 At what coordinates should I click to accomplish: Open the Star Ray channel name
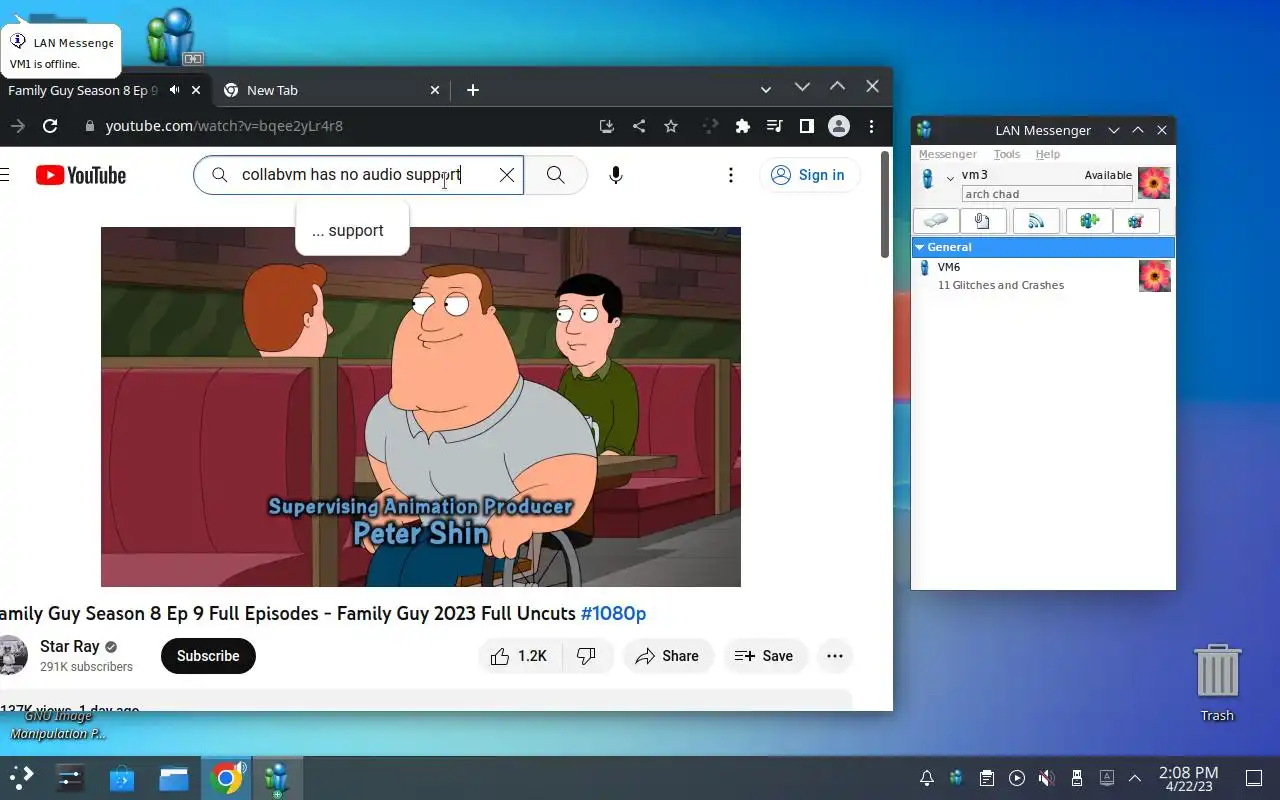coord(70,647)
